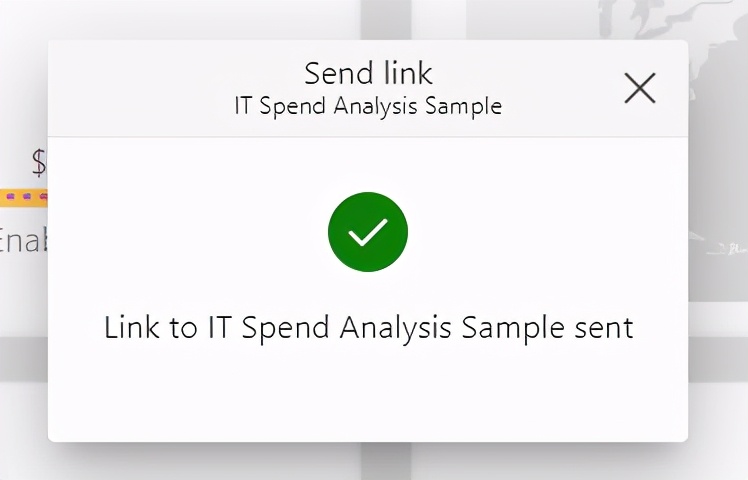This screenshot has height=480, width=748.
Task: Click the "IT Spend Analysis Sample" subtitle
Action: point(368,105)
